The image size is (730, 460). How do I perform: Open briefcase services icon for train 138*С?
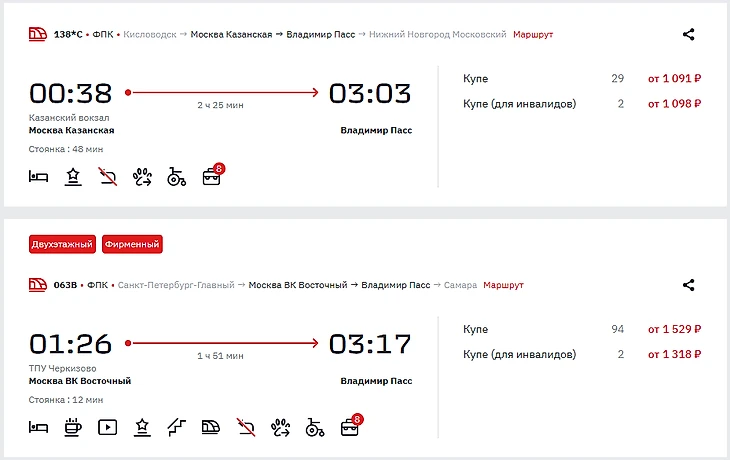pyautogui.click(x=211, y=177)
